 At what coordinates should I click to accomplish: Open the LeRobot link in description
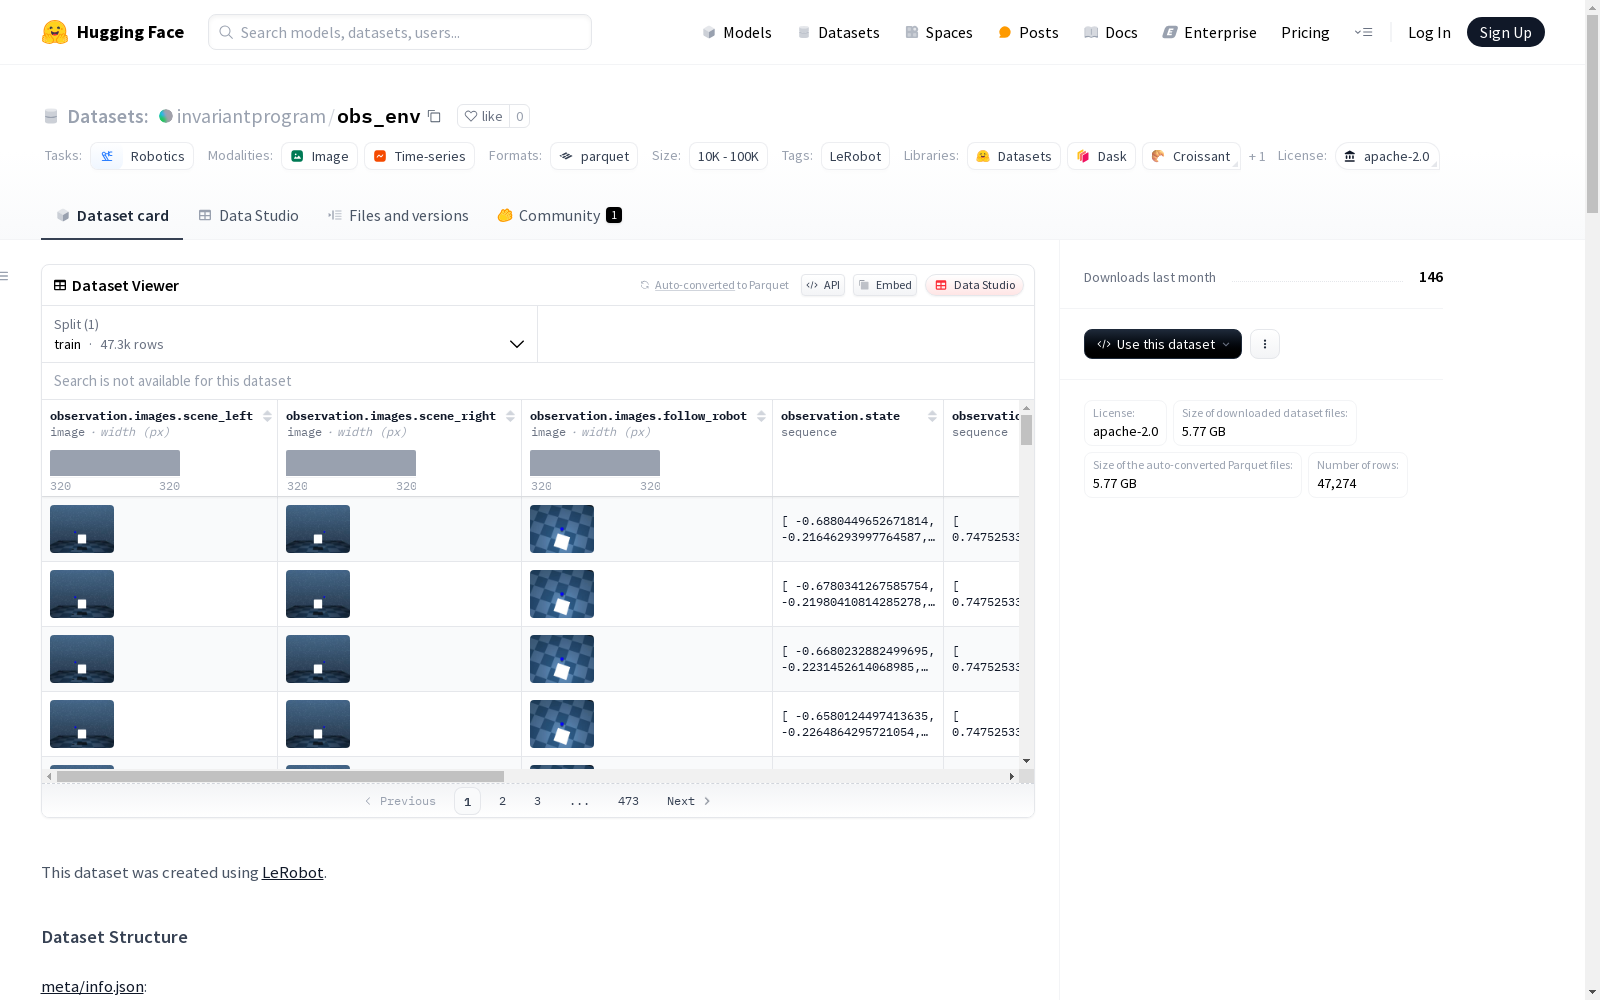292,872
